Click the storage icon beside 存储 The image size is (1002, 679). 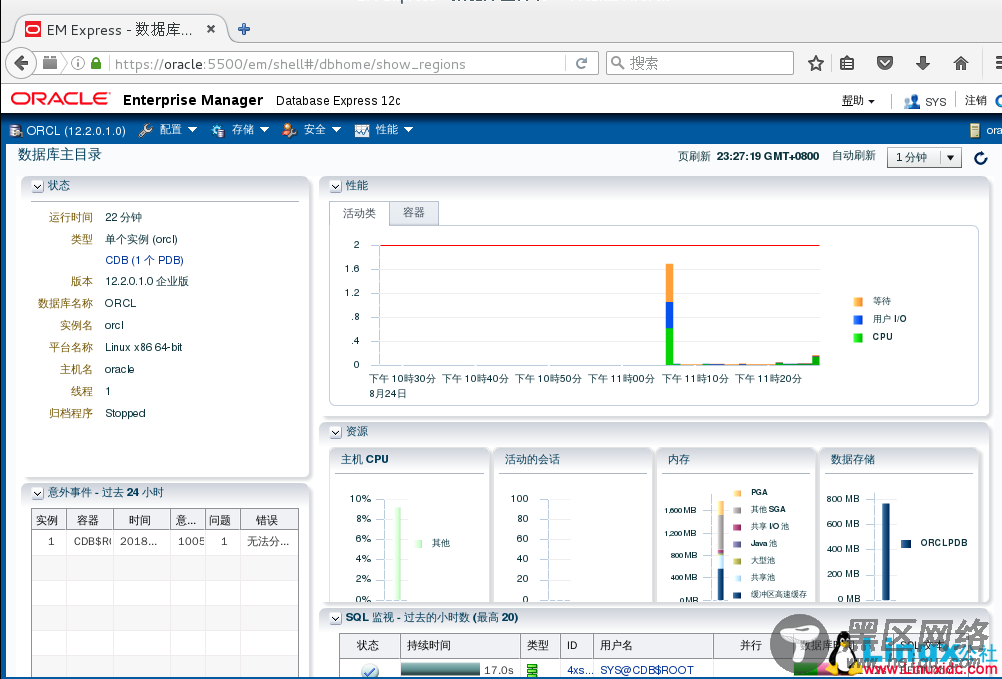click(x=218, y=130)
